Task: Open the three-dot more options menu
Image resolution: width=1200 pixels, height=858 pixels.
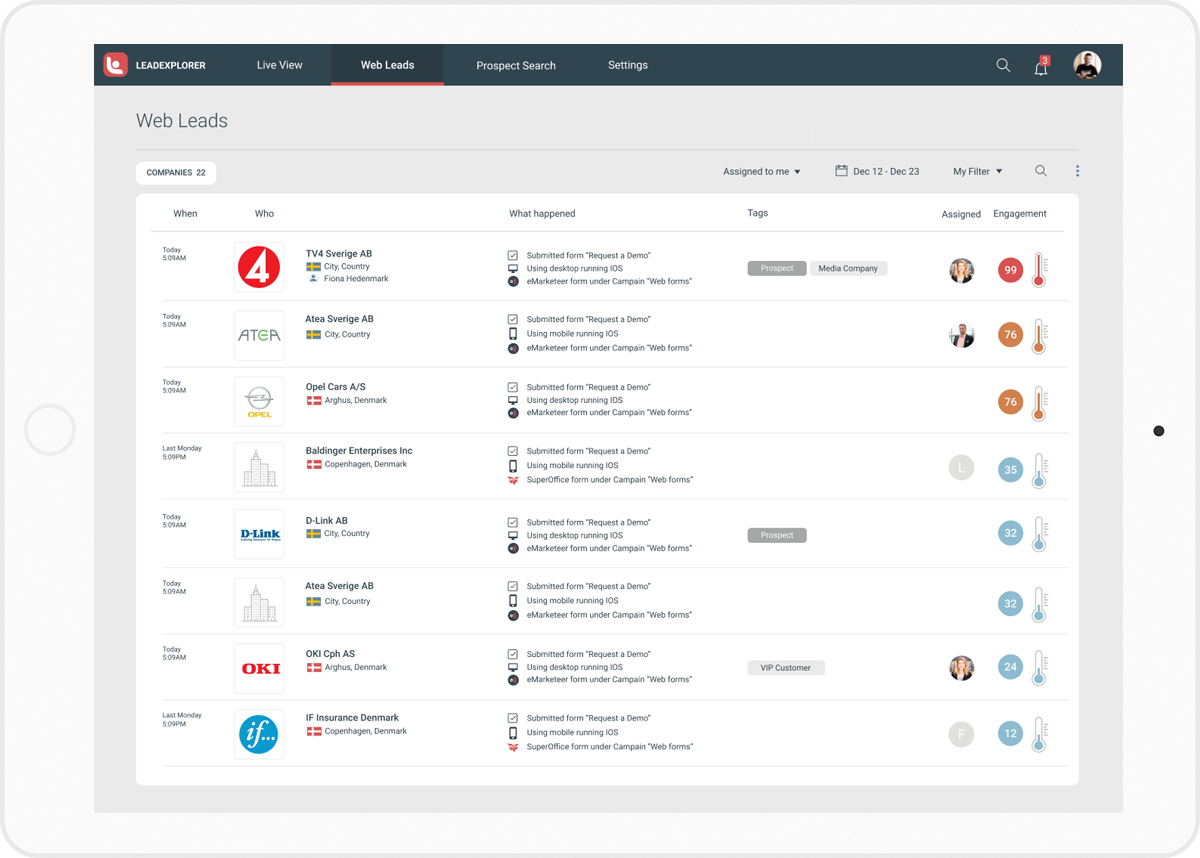Action: tap(1077, 171)
